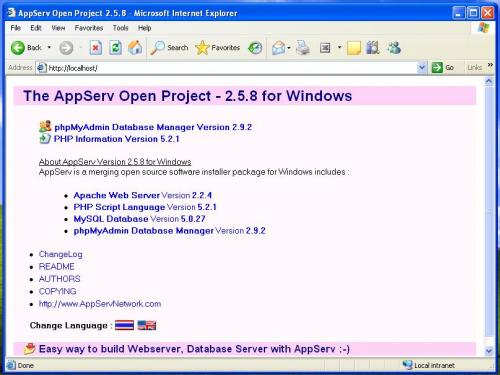Open the MySQL Database link
The image size is (500, 375).
click(x=111, y=219)
